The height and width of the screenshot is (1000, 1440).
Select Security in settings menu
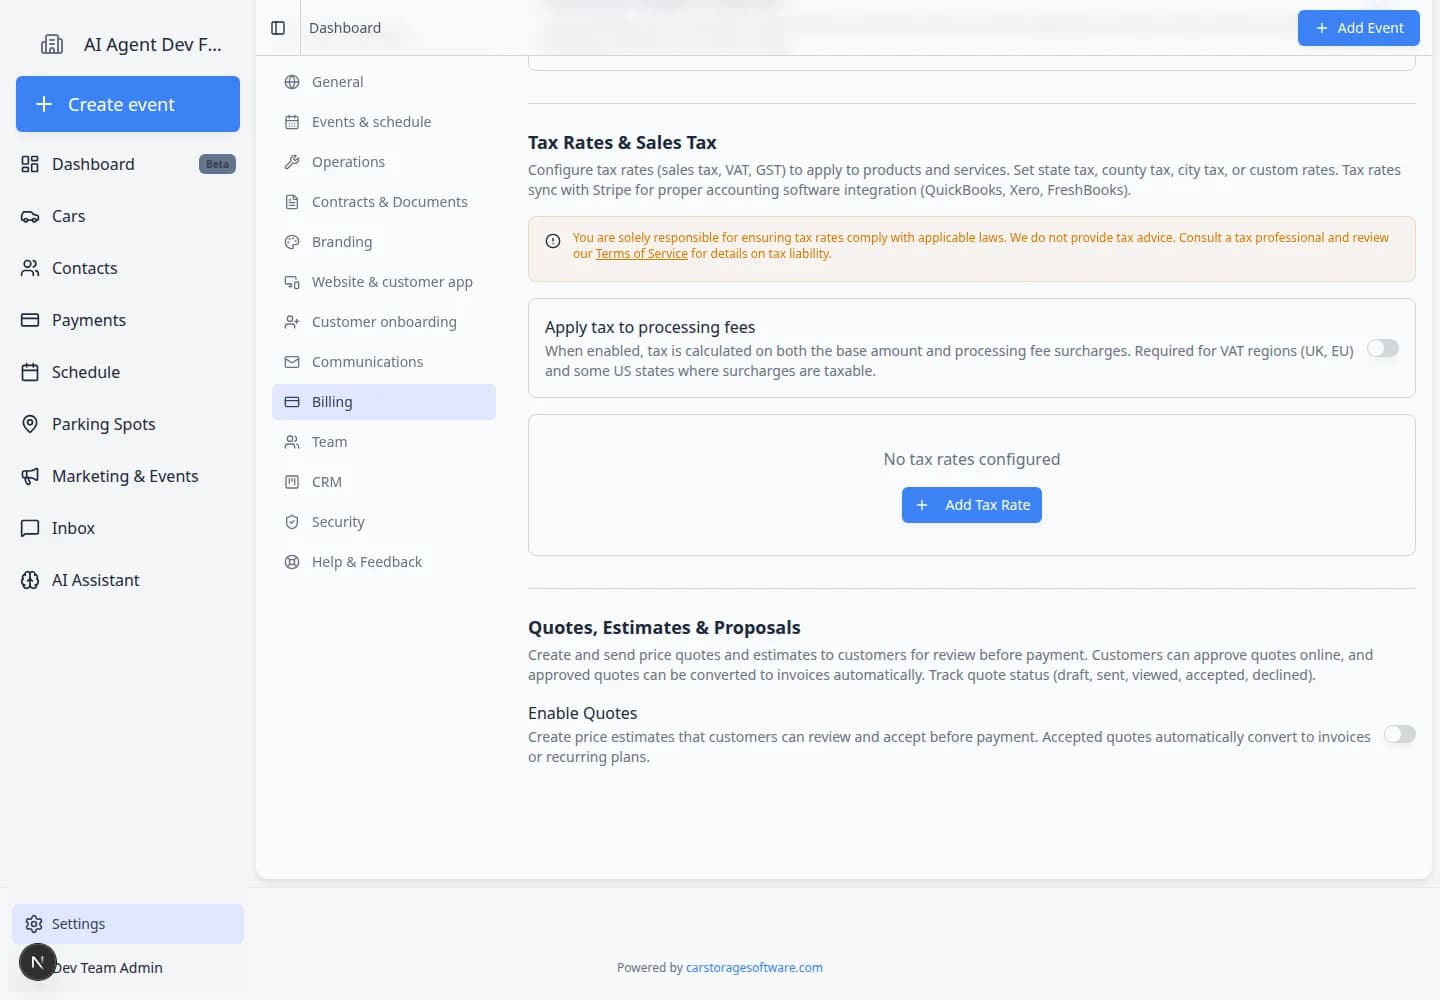pyautogui.click(x=384, y=522)
